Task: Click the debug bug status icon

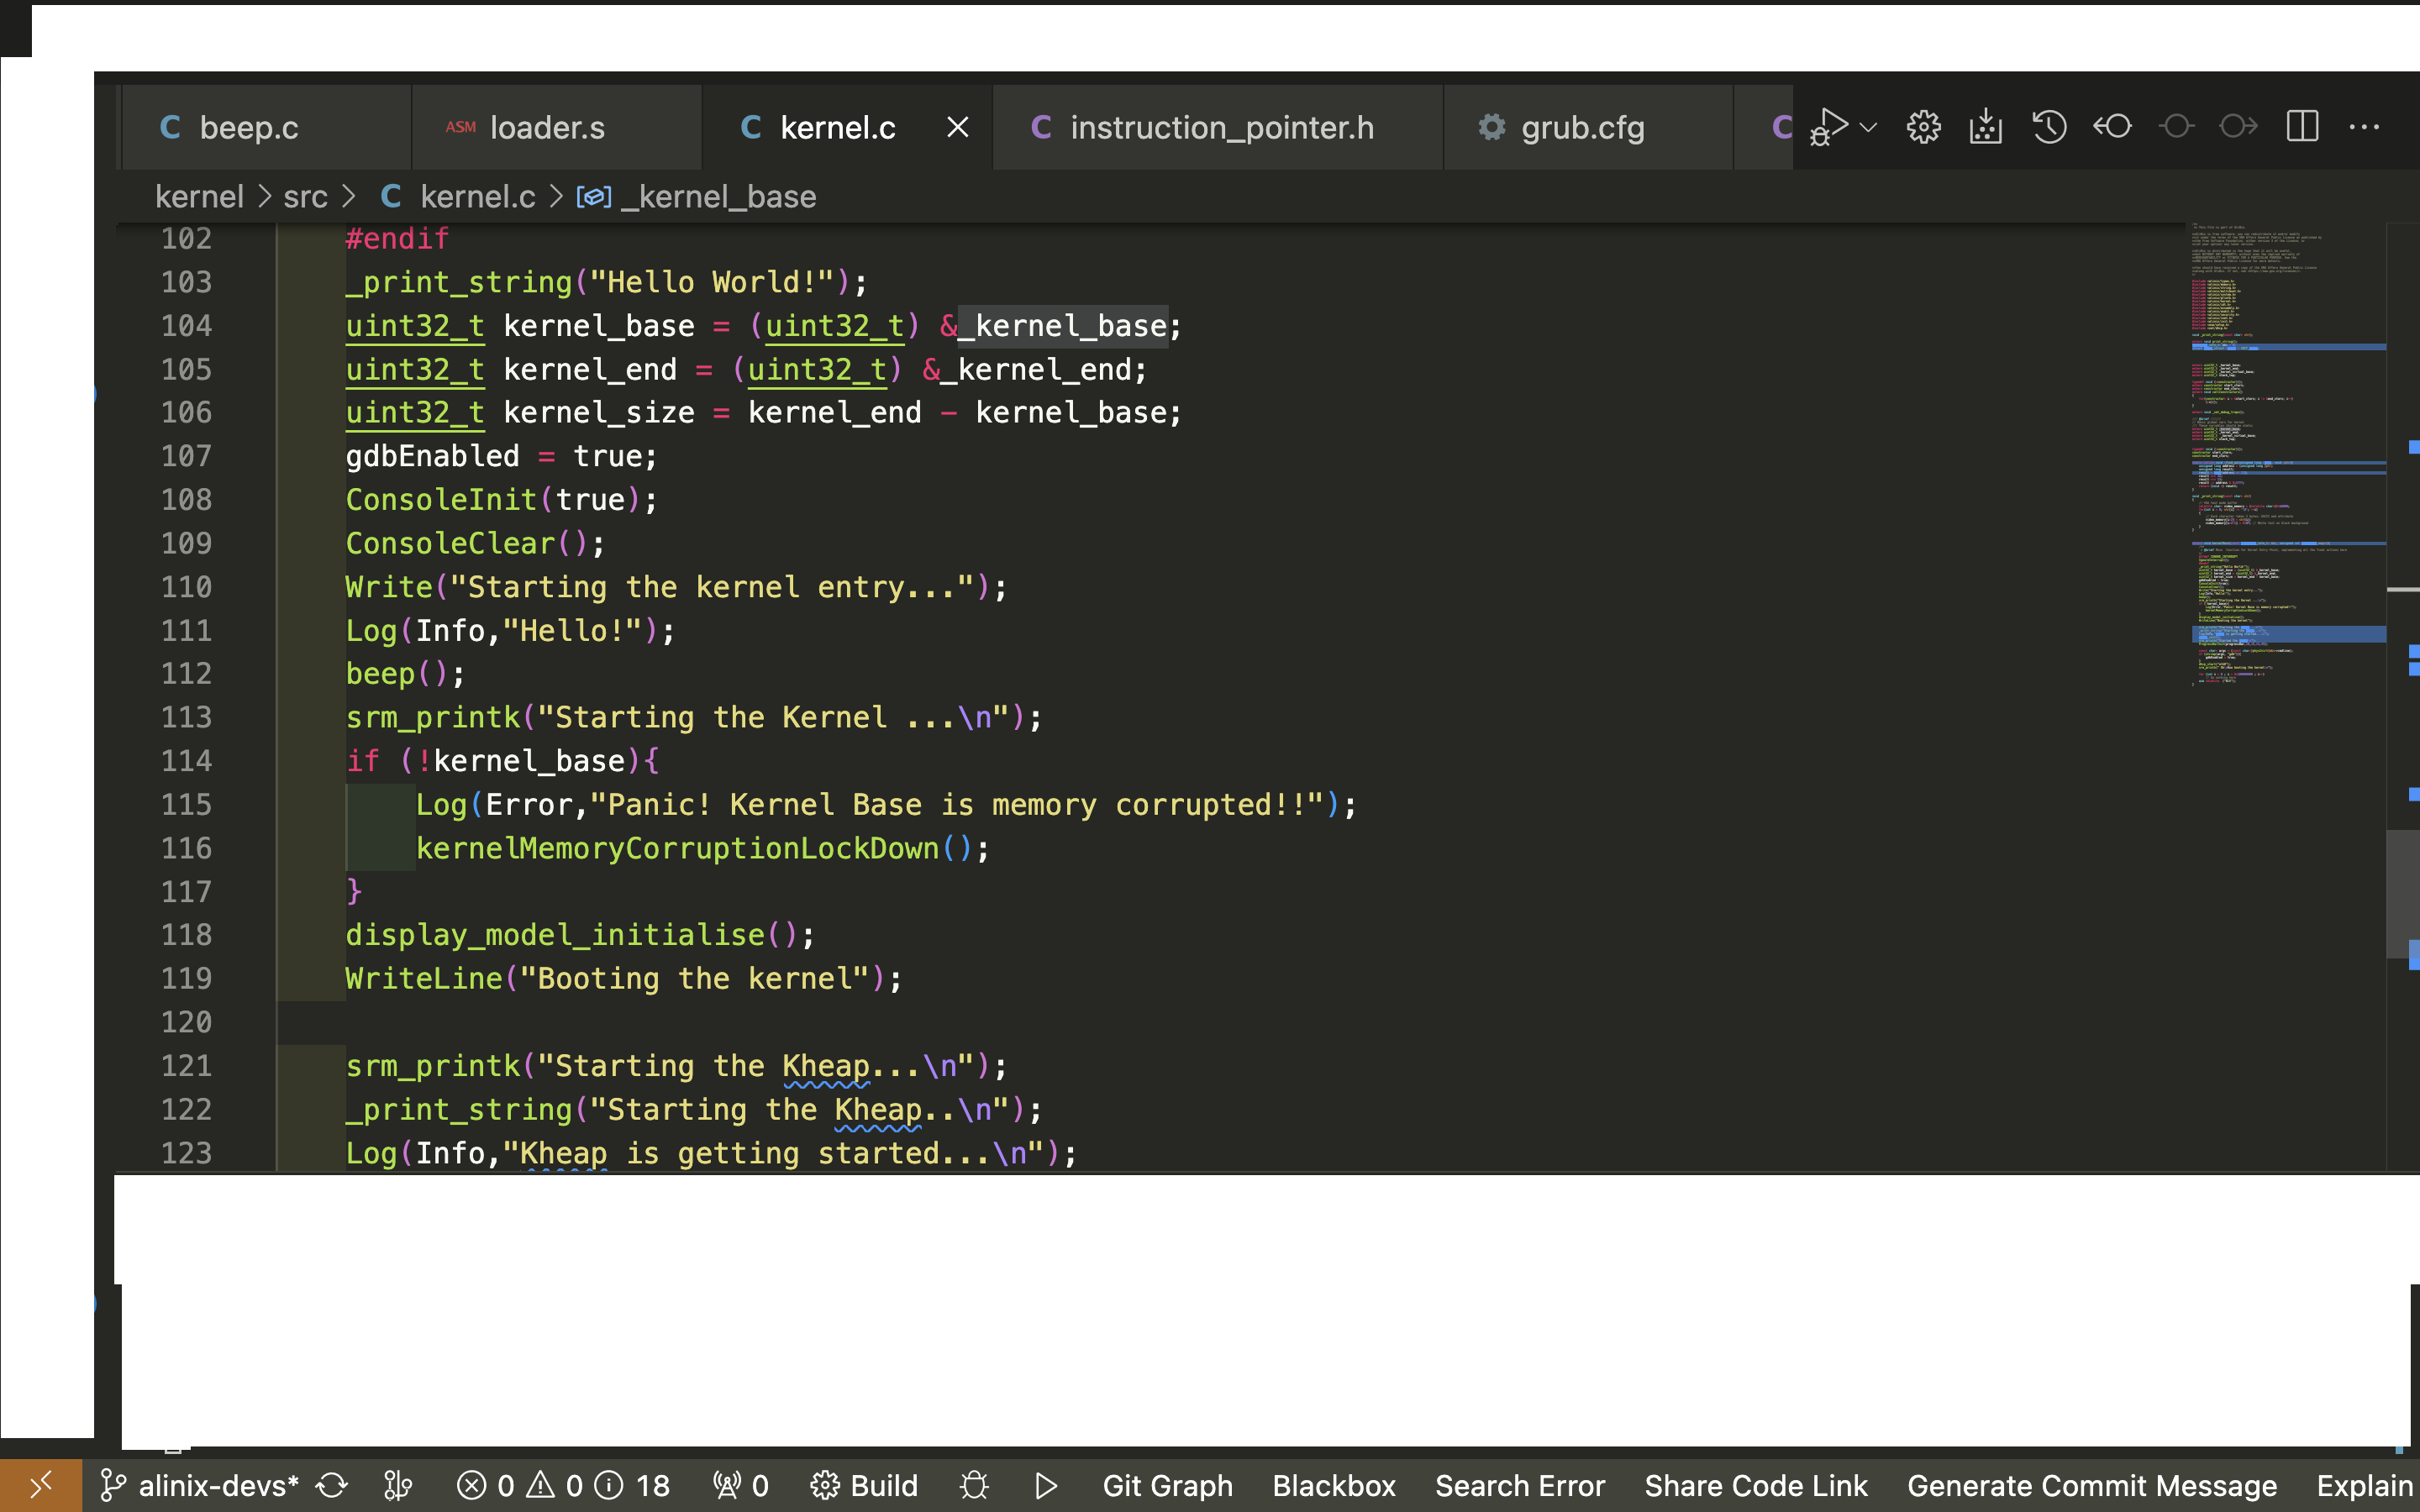Action: [974, 1486]
